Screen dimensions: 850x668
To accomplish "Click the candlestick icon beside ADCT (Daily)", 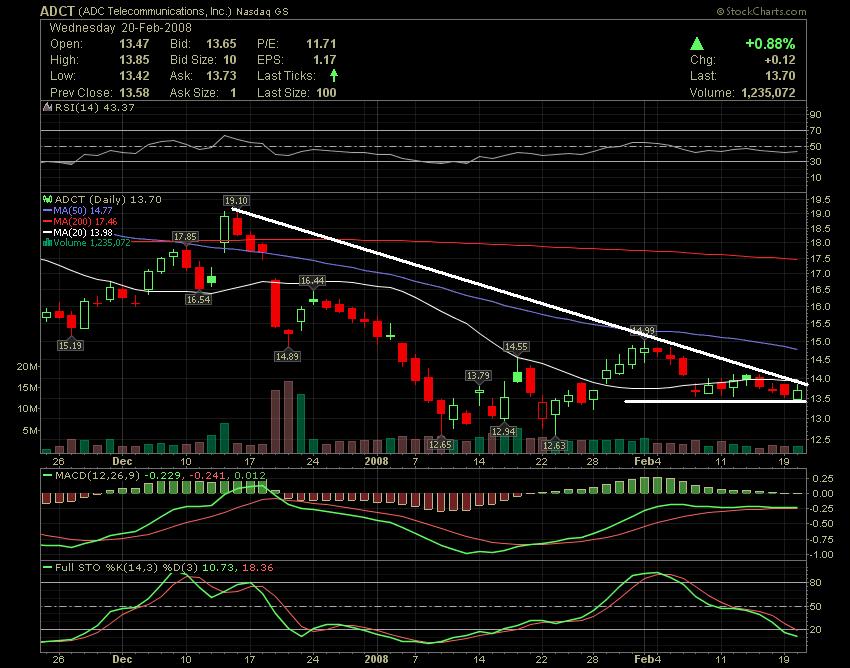I will (x=48, y=200).
